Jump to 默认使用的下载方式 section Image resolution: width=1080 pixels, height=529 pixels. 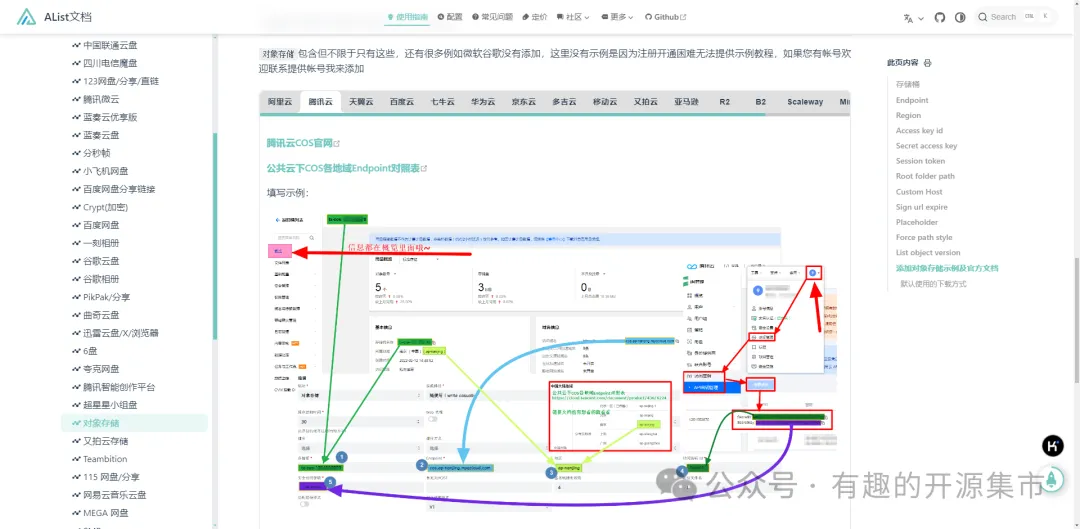click(x=933, y=283)
